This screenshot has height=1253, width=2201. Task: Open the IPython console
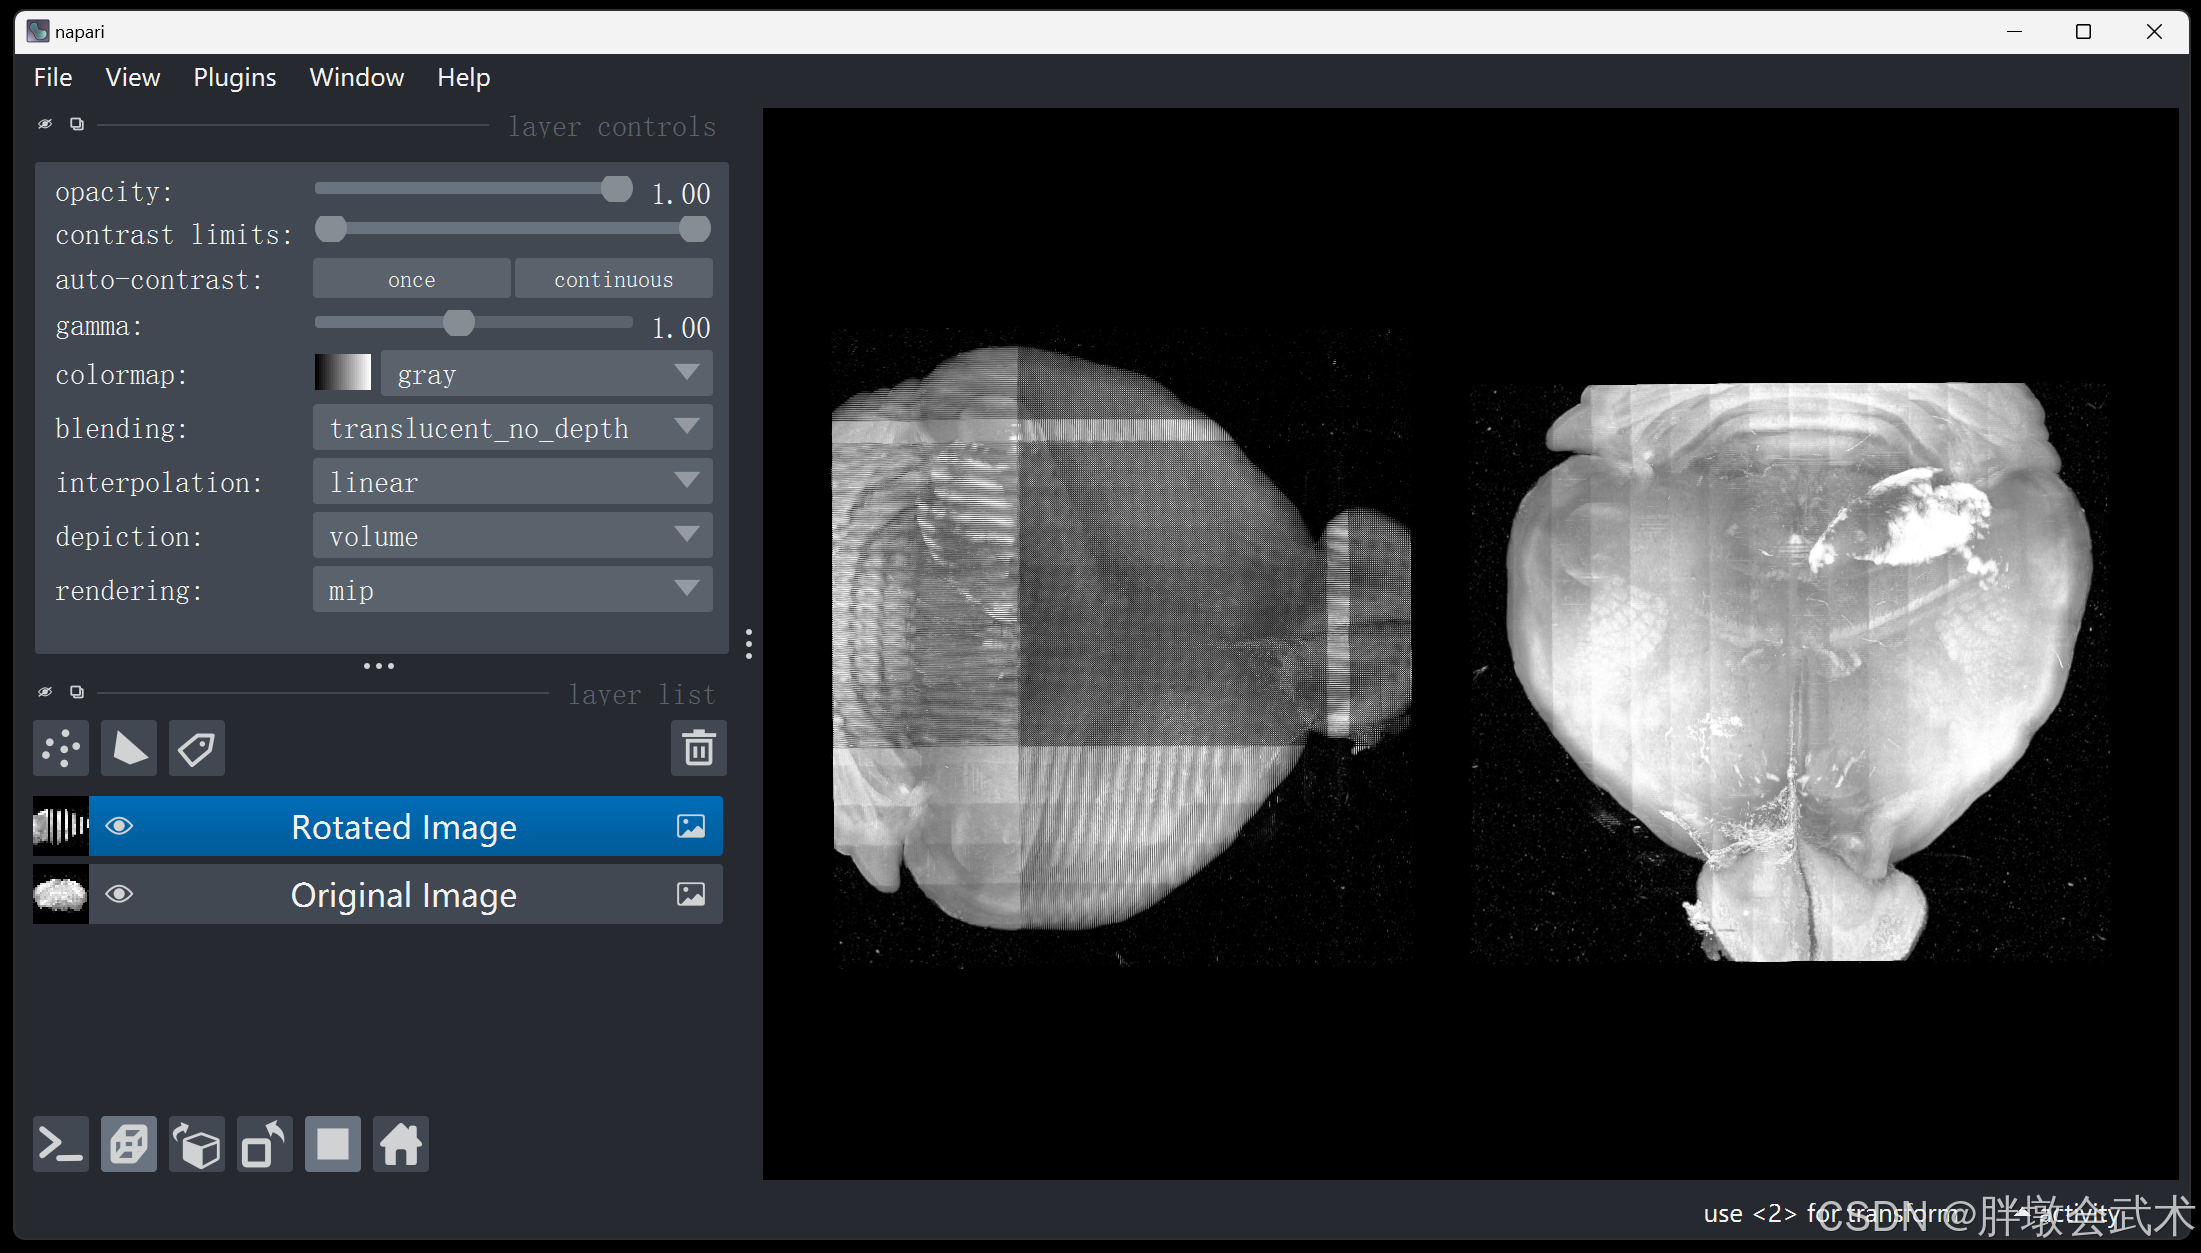click(61, 1144)
